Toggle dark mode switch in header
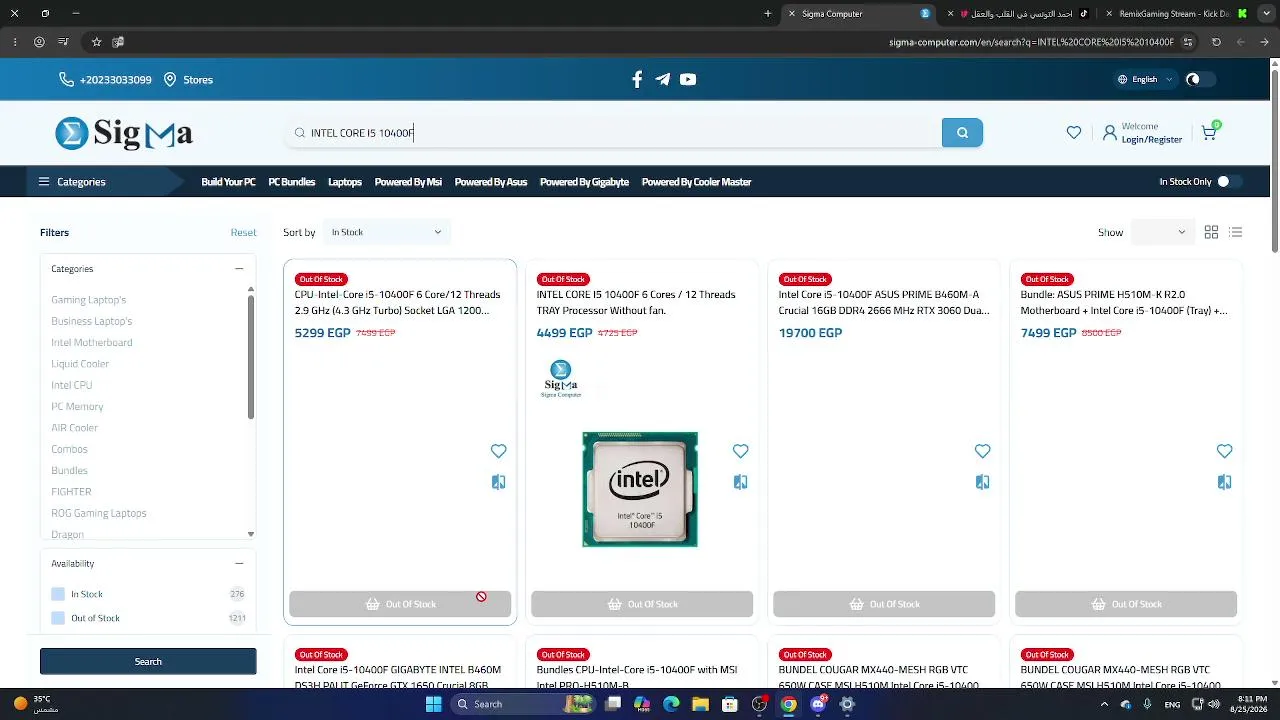 click(x=1200, y=80)
